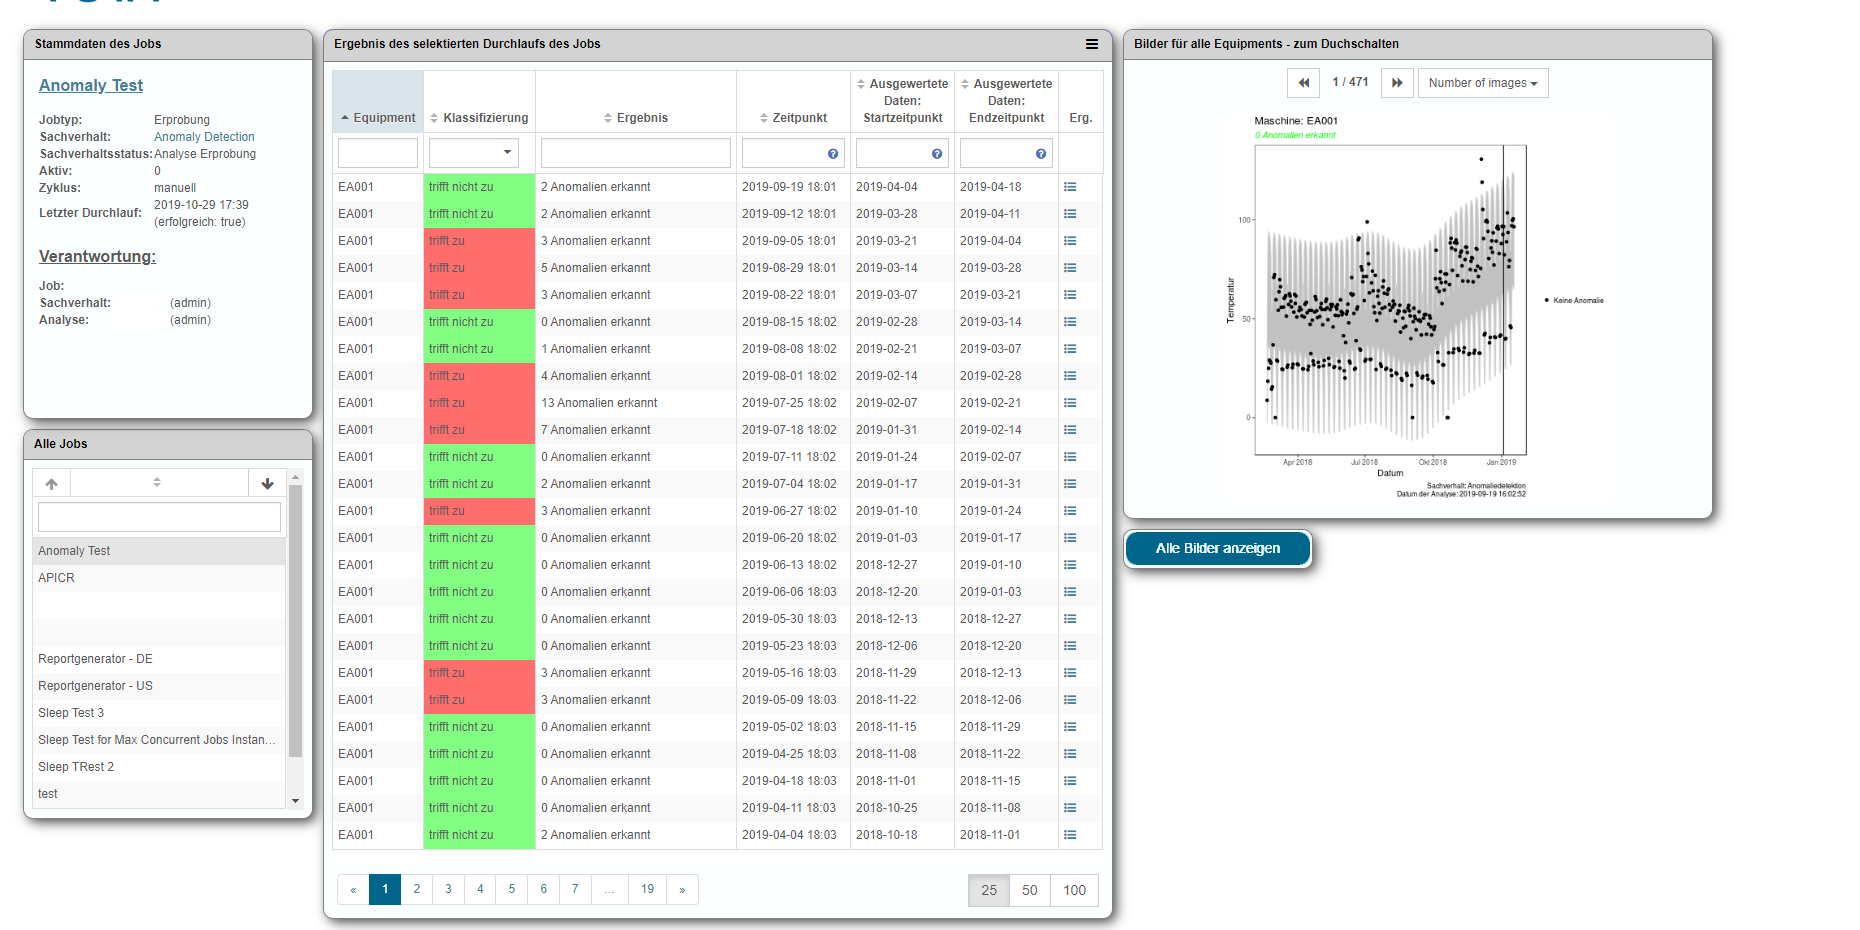The height and width of the screenshot is (930, 1860).
Task: Open result details icon for 2019-07-18 18:02 row
Action: tap(1070, 430)
